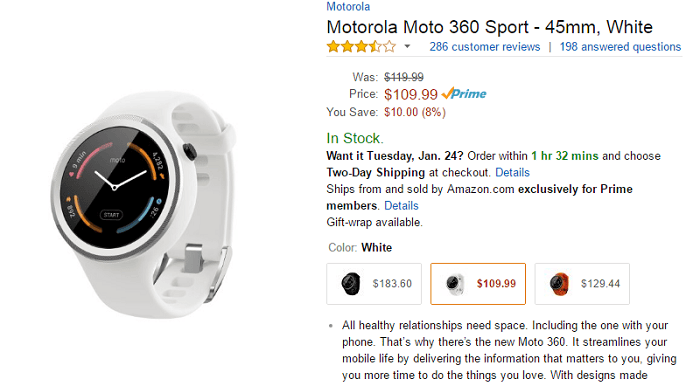Click the orange watch thumbnail icon
The image size is (700, 386).
click(559, 284)
